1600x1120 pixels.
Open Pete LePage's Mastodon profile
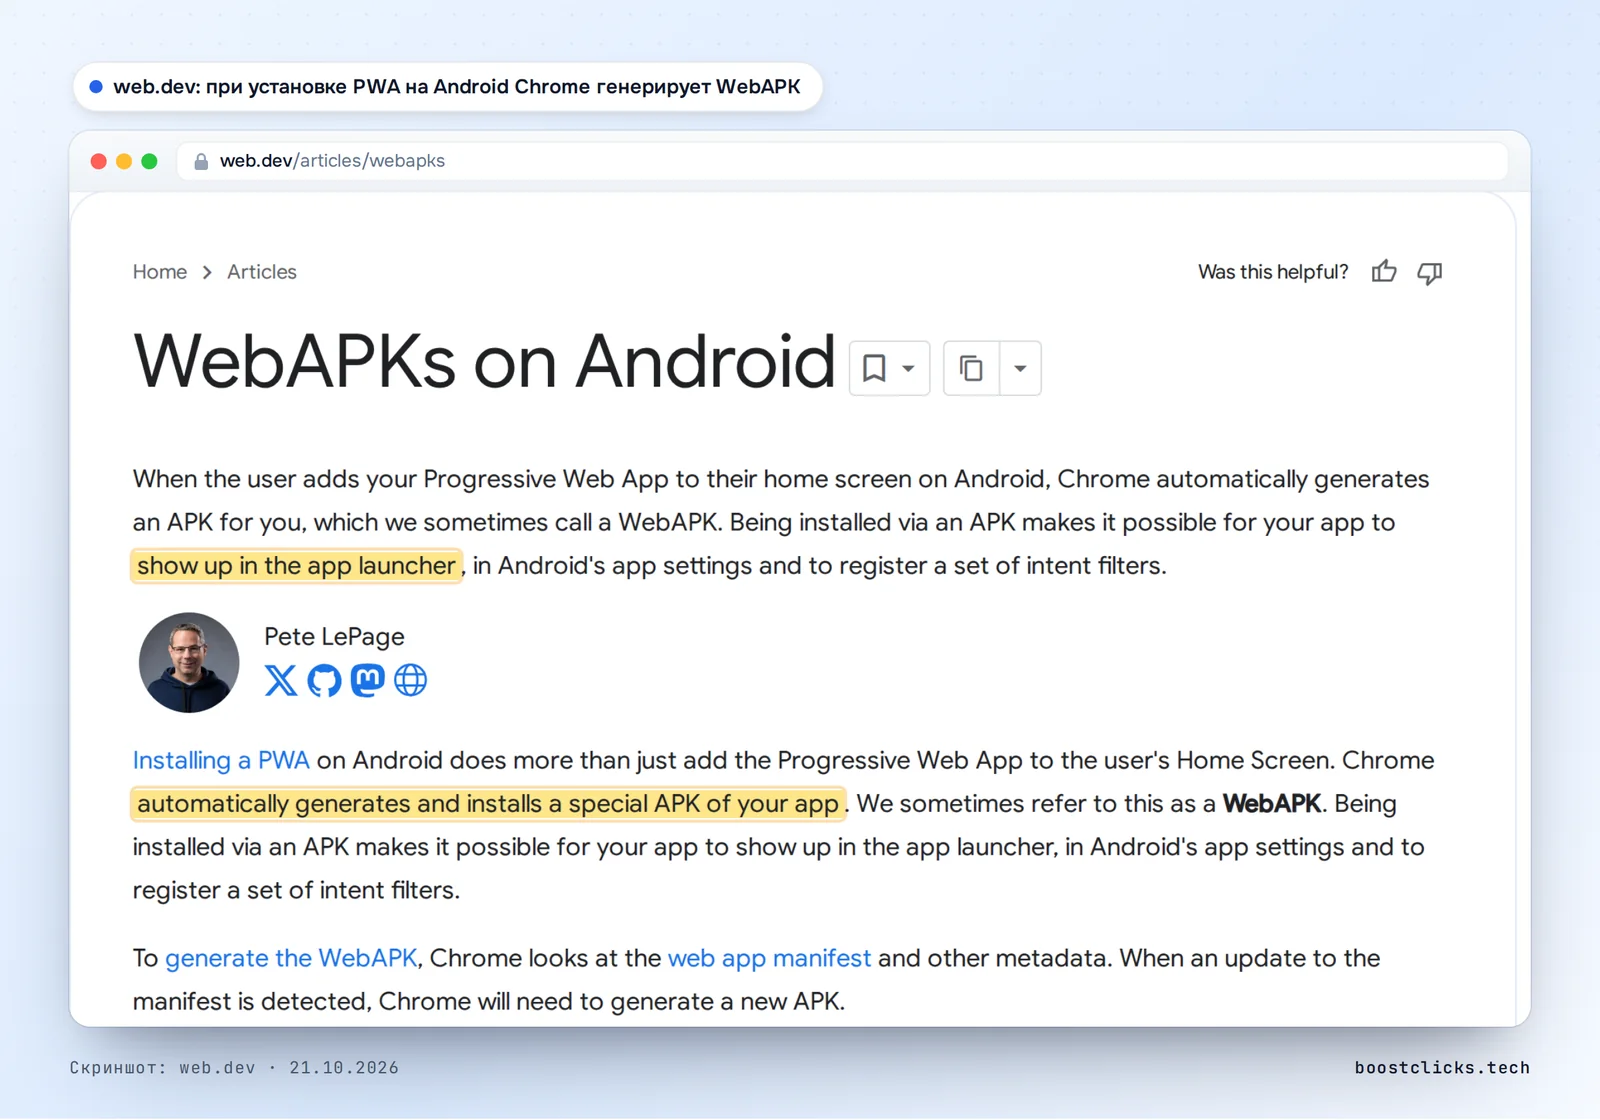(x=367, y=680)
